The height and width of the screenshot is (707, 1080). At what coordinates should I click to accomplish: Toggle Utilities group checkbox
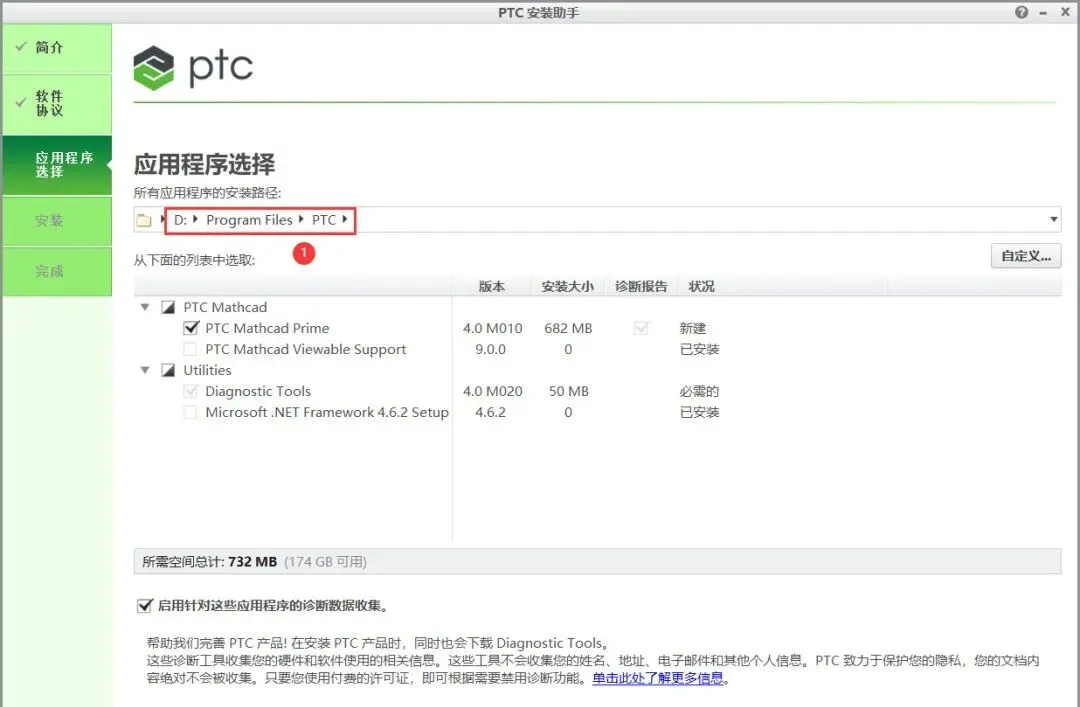click(x=168, y=370)
